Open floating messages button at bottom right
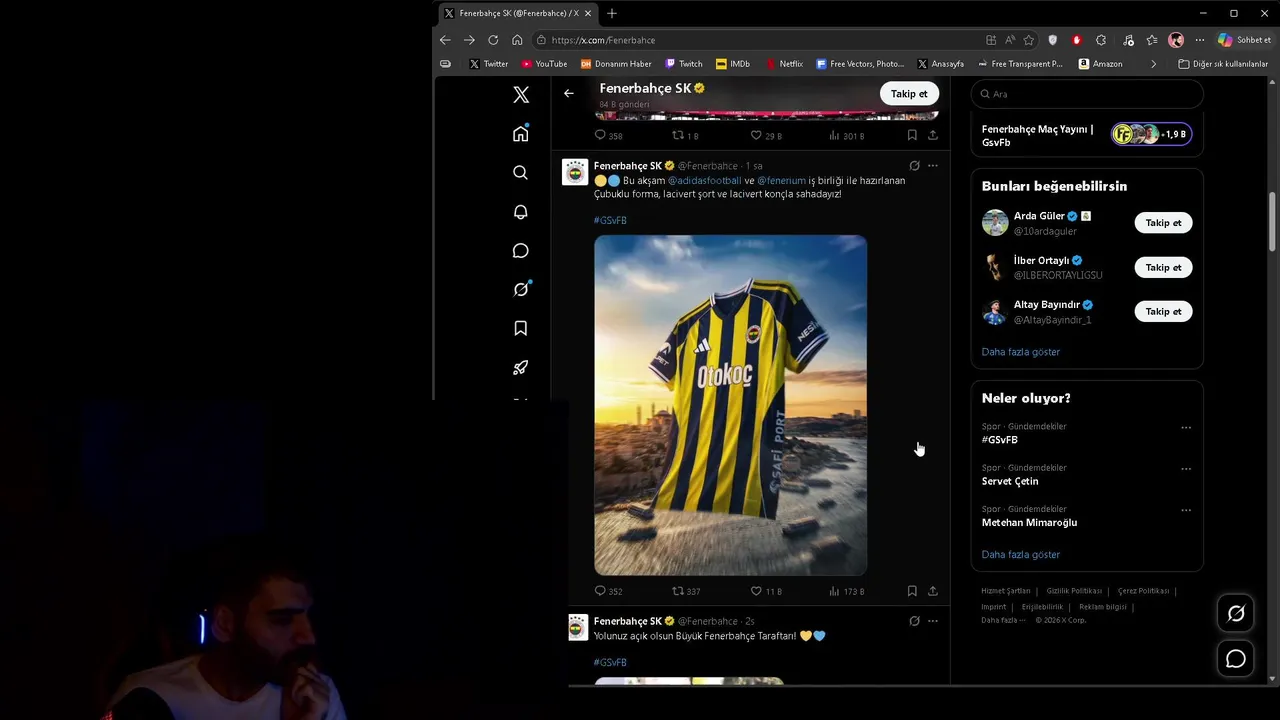This screenshot has height=720, width=1280. [x=1236, y=659]
